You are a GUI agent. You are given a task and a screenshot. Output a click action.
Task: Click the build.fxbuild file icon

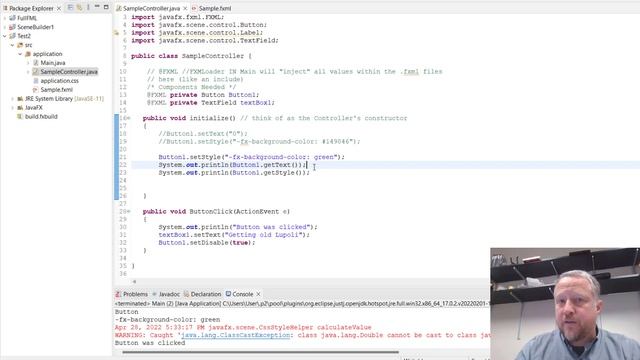[20, 117]
